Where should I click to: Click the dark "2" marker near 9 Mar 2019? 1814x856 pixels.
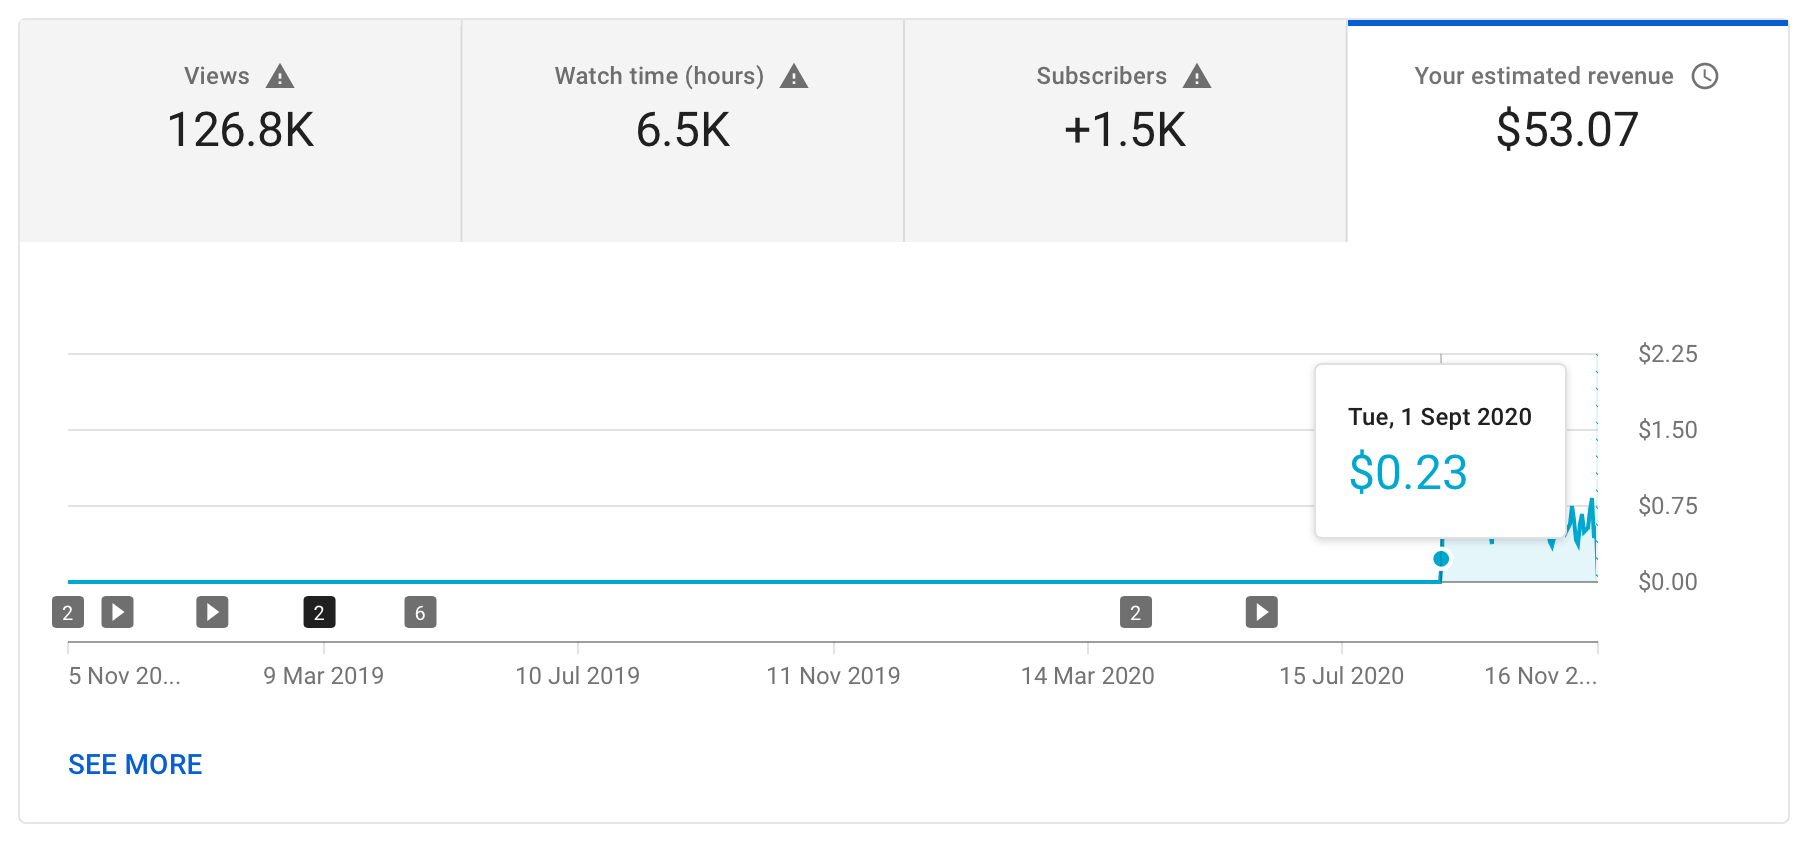[x=319, y=612]
